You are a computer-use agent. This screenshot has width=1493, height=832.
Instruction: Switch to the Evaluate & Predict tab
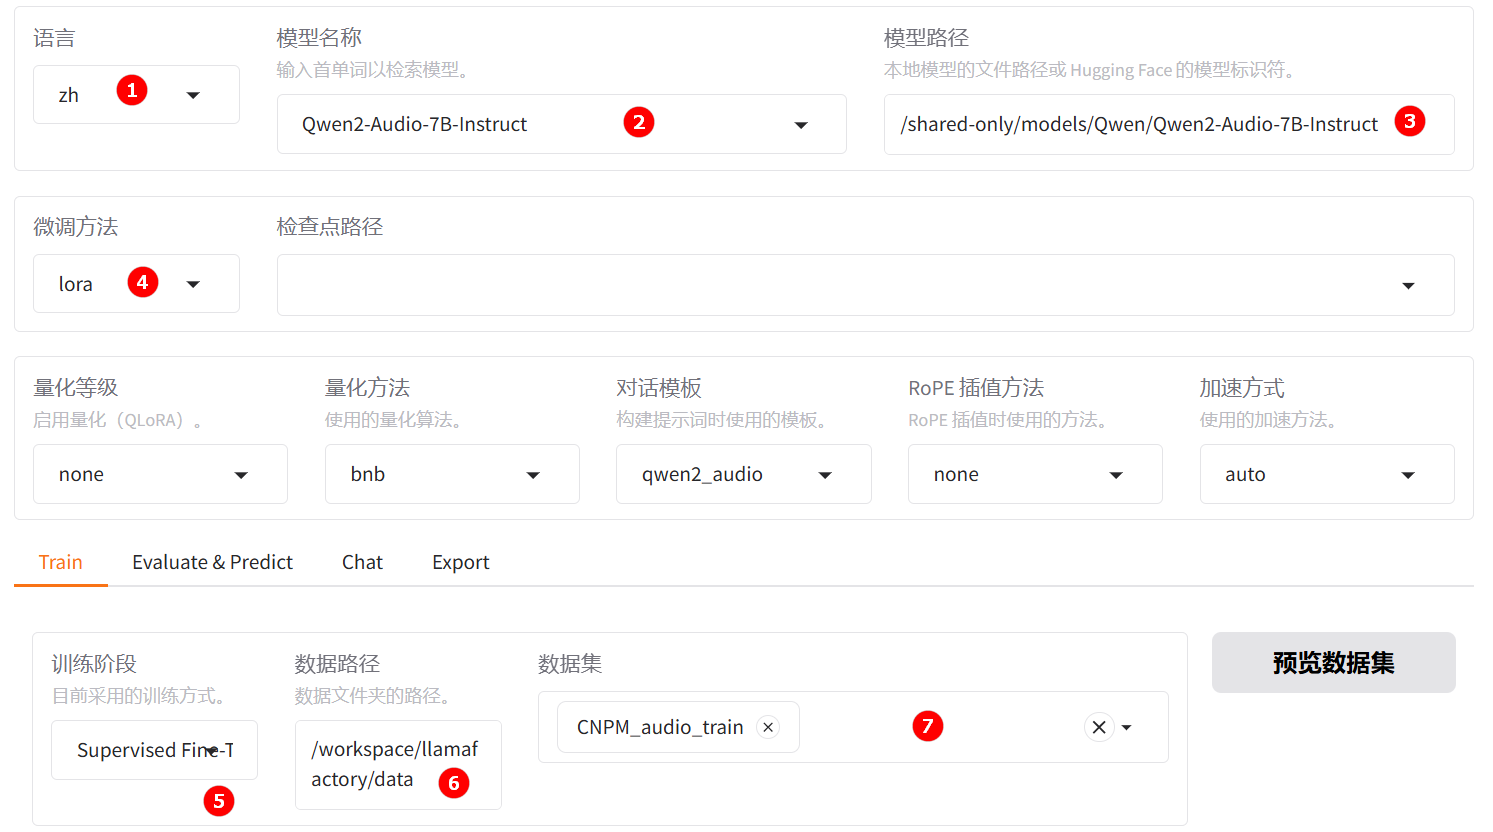pyautogui.click(x=212, y=562)
